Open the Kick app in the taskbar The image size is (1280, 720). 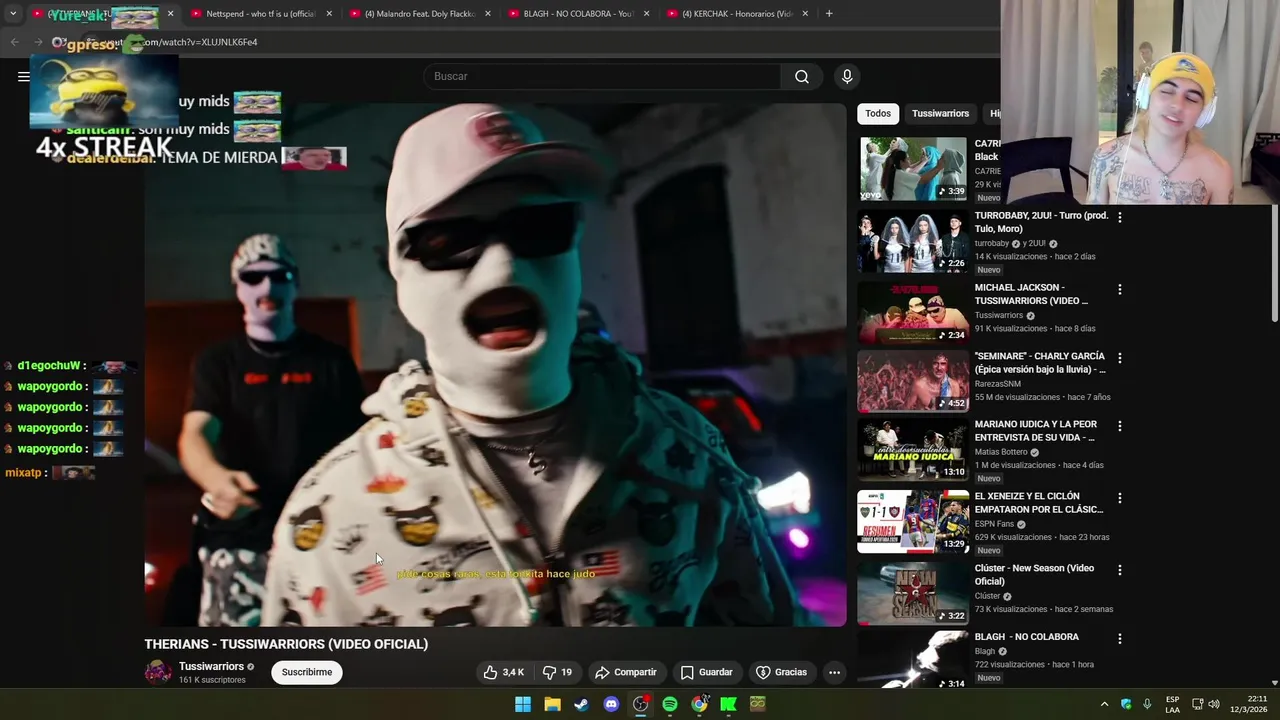point(729,704)
